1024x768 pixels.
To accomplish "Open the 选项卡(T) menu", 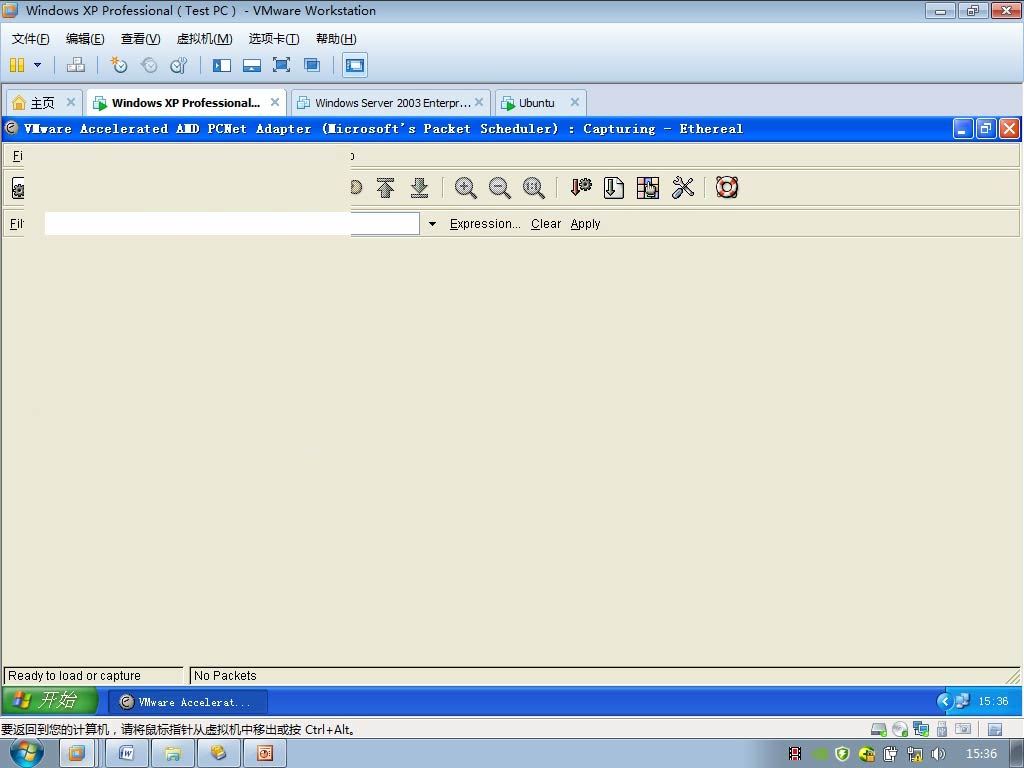I will point(274,39).
